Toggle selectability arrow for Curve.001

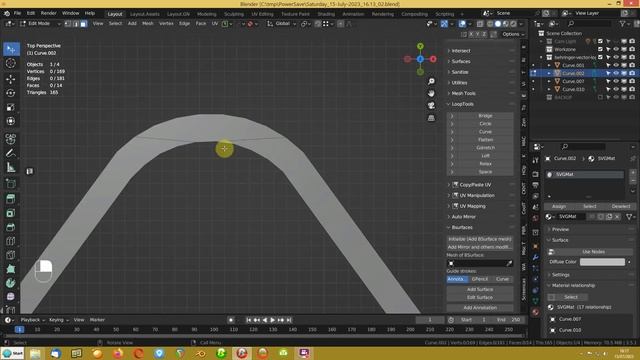(x=608, y=65)
